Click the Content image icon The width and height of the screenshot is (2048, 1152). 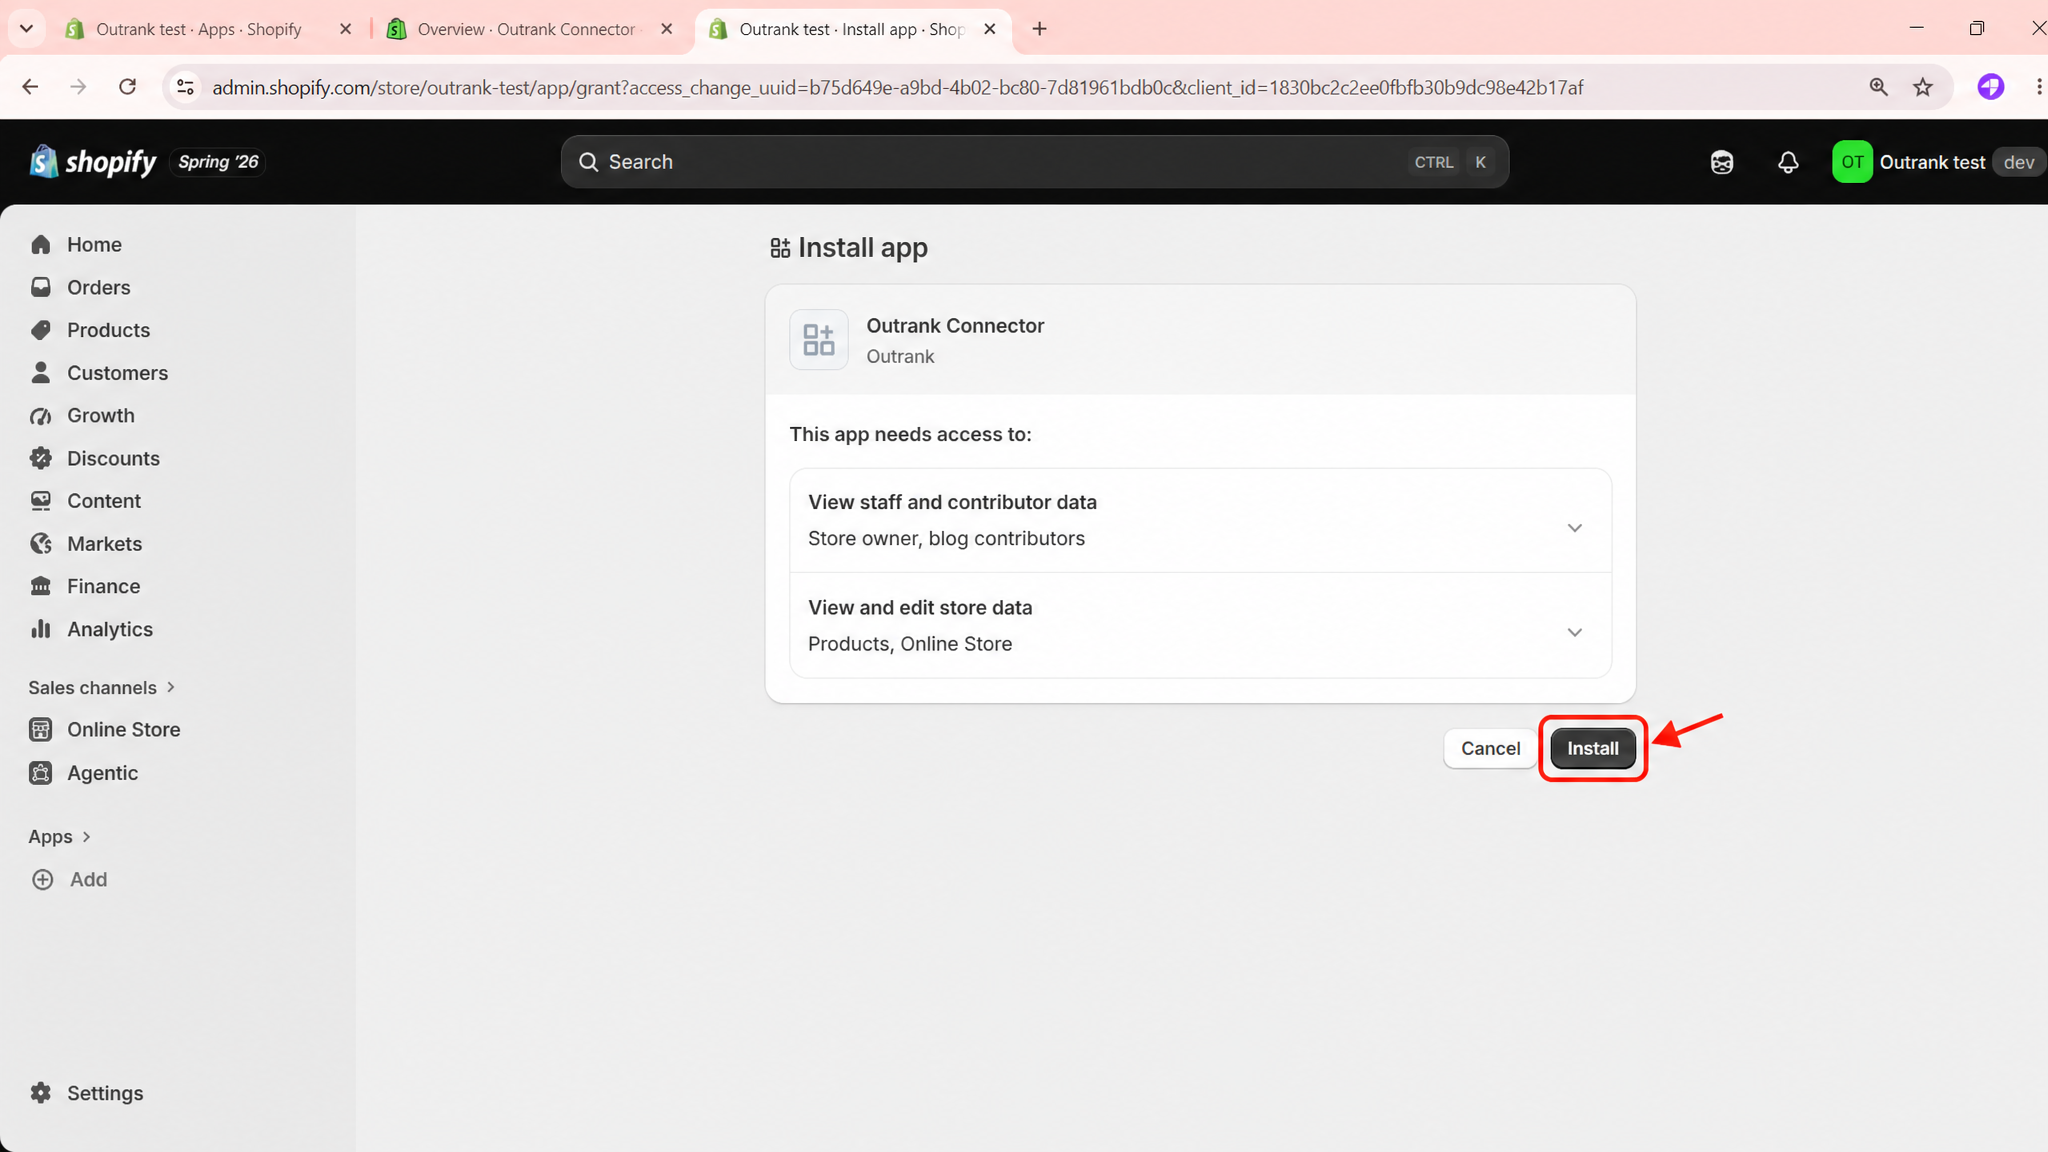(41, 501)
